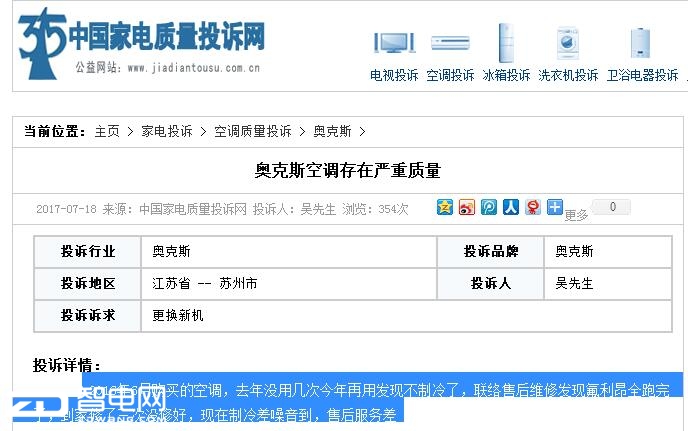
Task: Click the 投诉行业 header cell
Action: tap(88, 251)
